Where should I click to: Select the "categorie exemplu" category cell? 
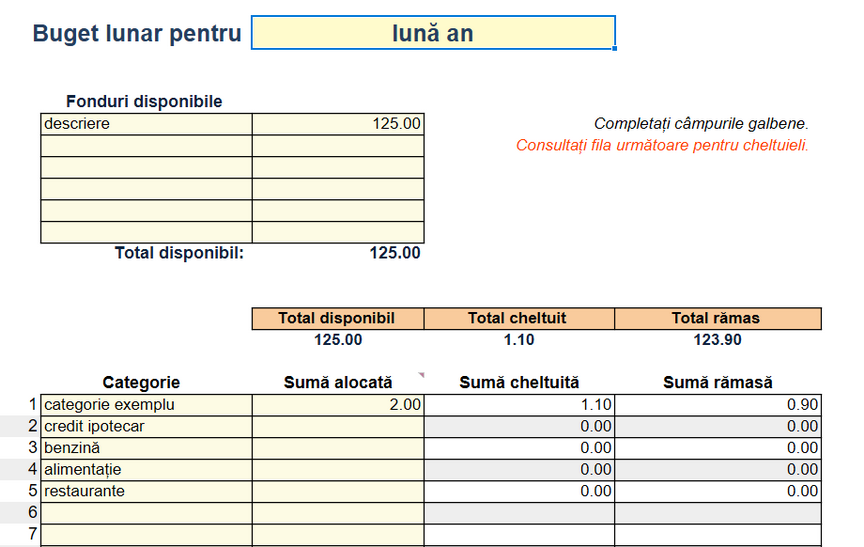(x=146, y=405)
